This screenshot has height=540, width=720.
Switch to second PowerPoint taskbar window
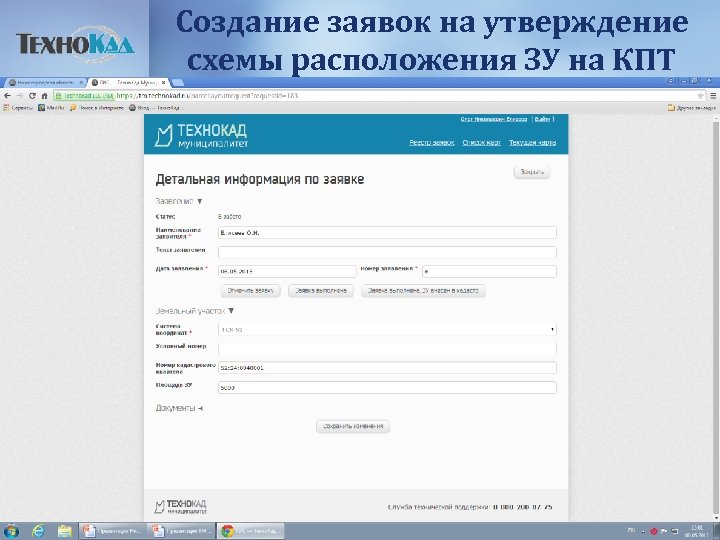(x=181, y=531)
